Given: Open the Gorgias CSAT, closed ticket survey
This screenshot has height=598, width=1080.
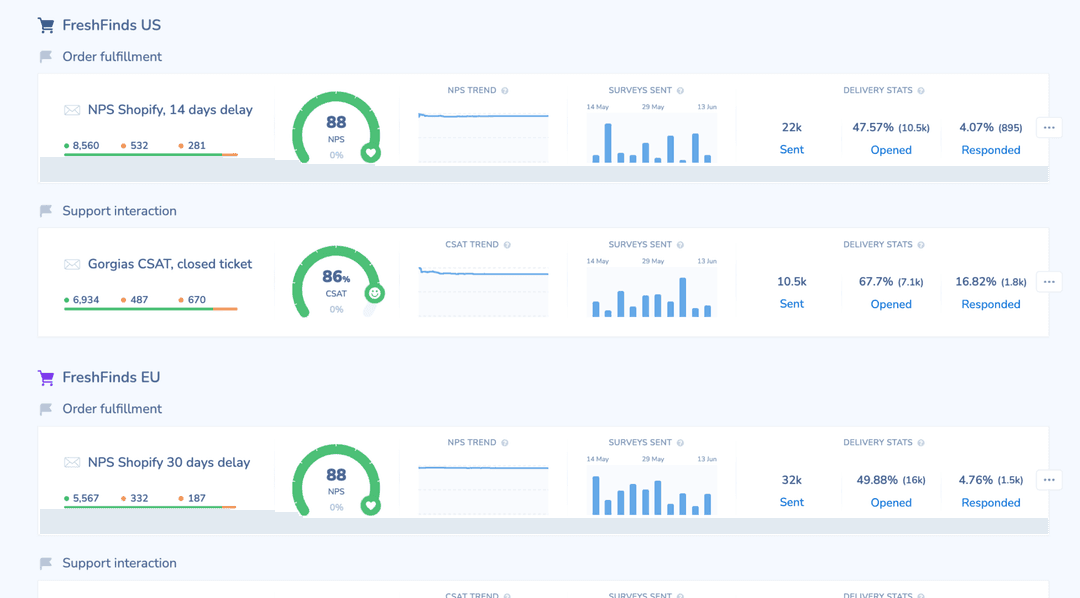Looking at the screenshot, I should 170,265.
